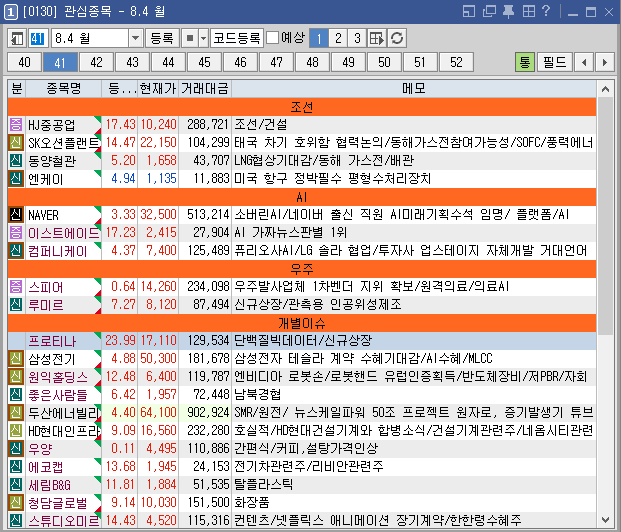Switch to group tab 48
This screenshot has width=621, height=532.
coord(312,62)
